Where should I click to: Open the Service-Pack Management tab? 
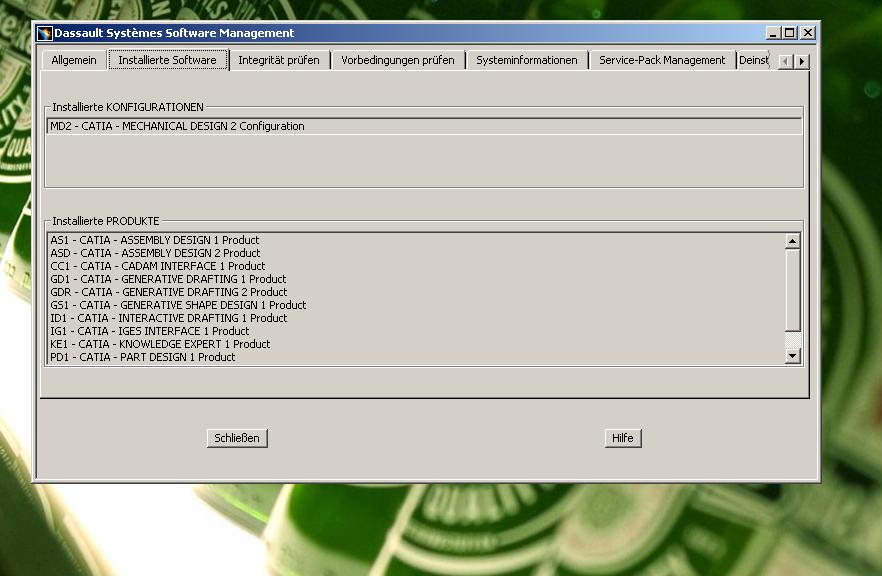pos(662,60)
